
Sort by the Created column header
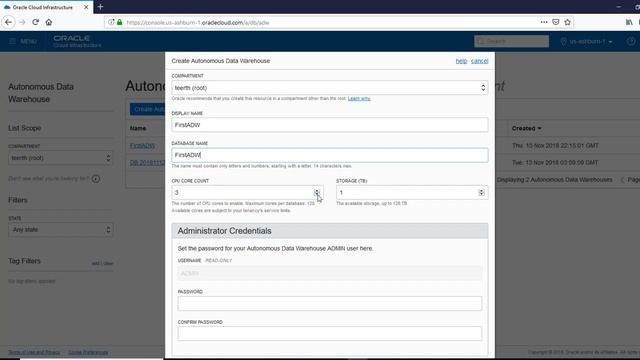coord(527,128)
